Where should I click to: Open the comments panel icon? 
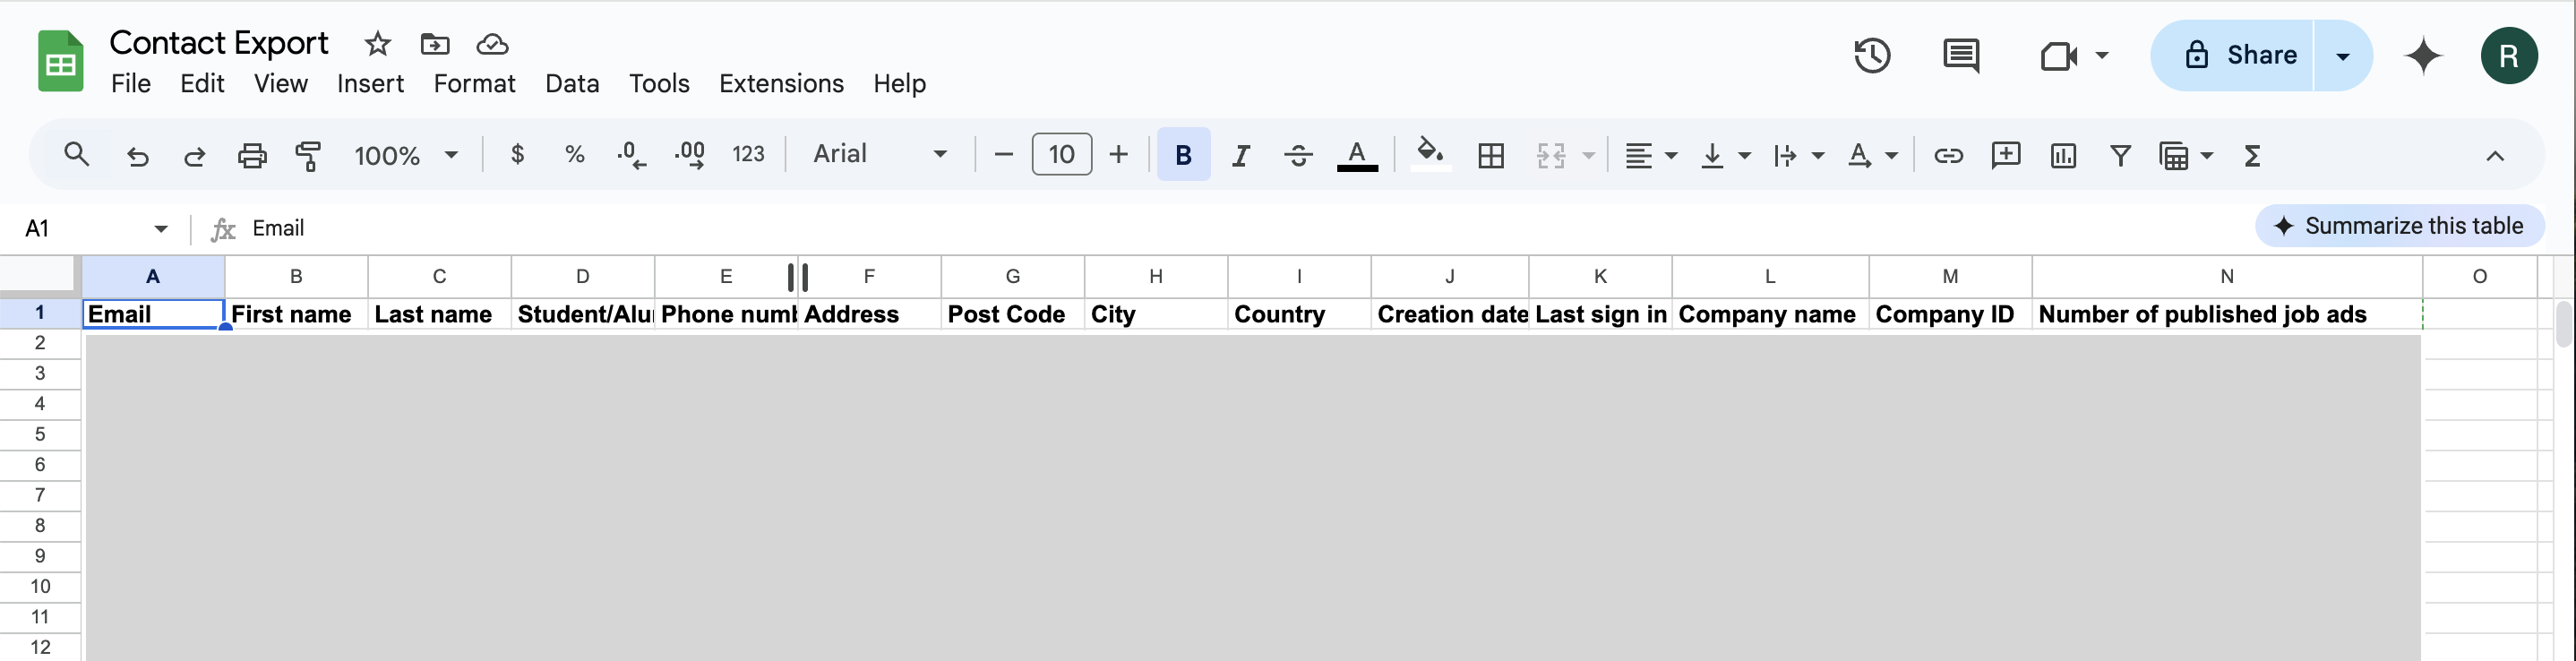point(1960,56)
